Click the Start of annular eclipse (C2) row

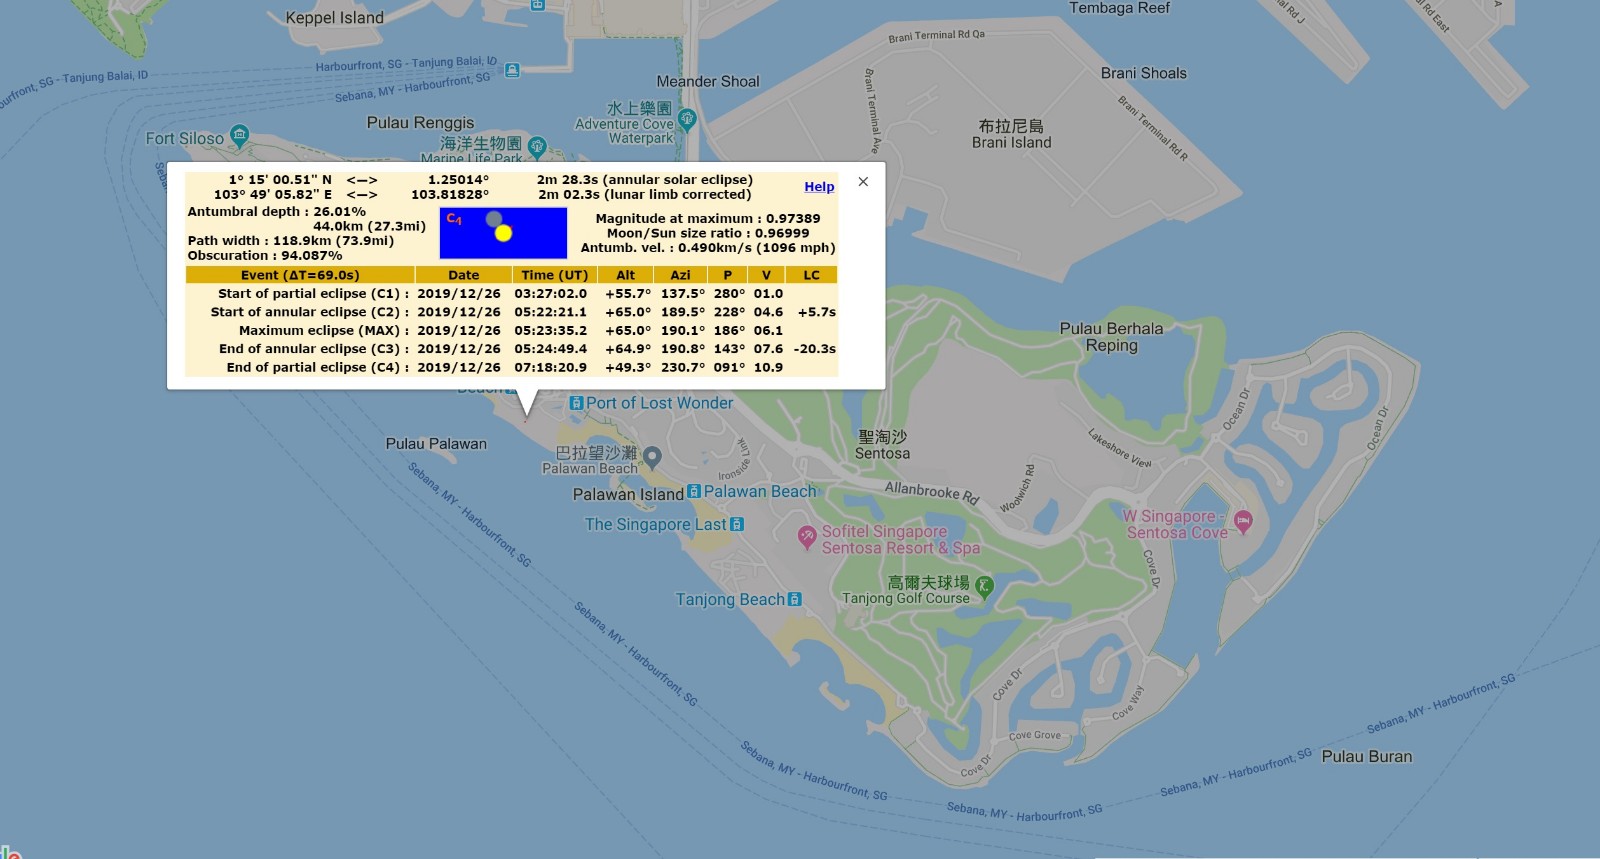[511, 312]
